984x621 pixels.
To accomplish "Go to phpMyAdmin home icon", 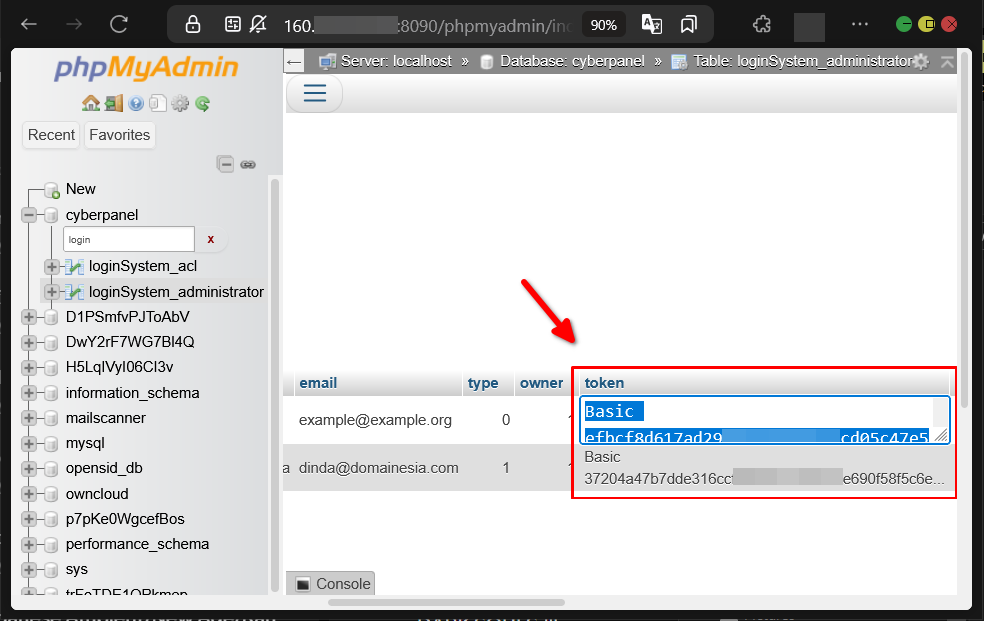I will 91,104.
